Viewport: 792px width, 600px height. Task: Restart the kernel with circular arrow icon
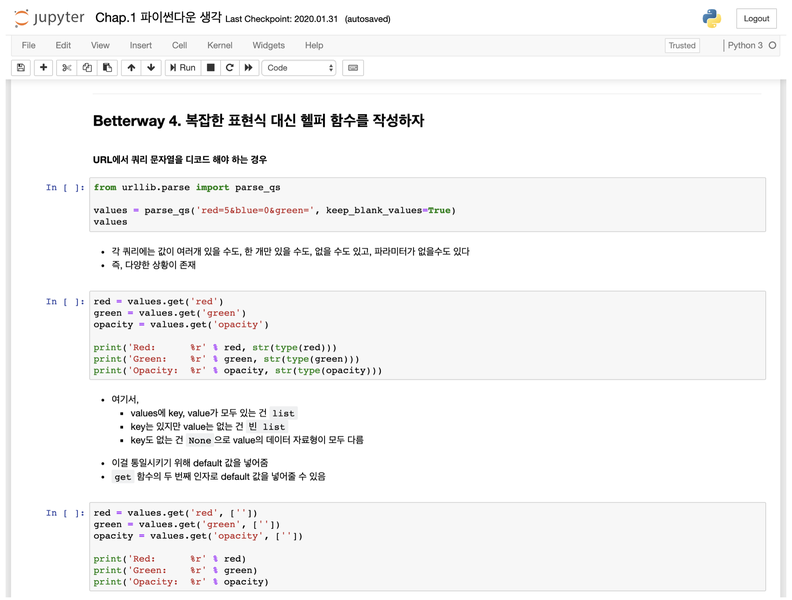tap(229, 68)
